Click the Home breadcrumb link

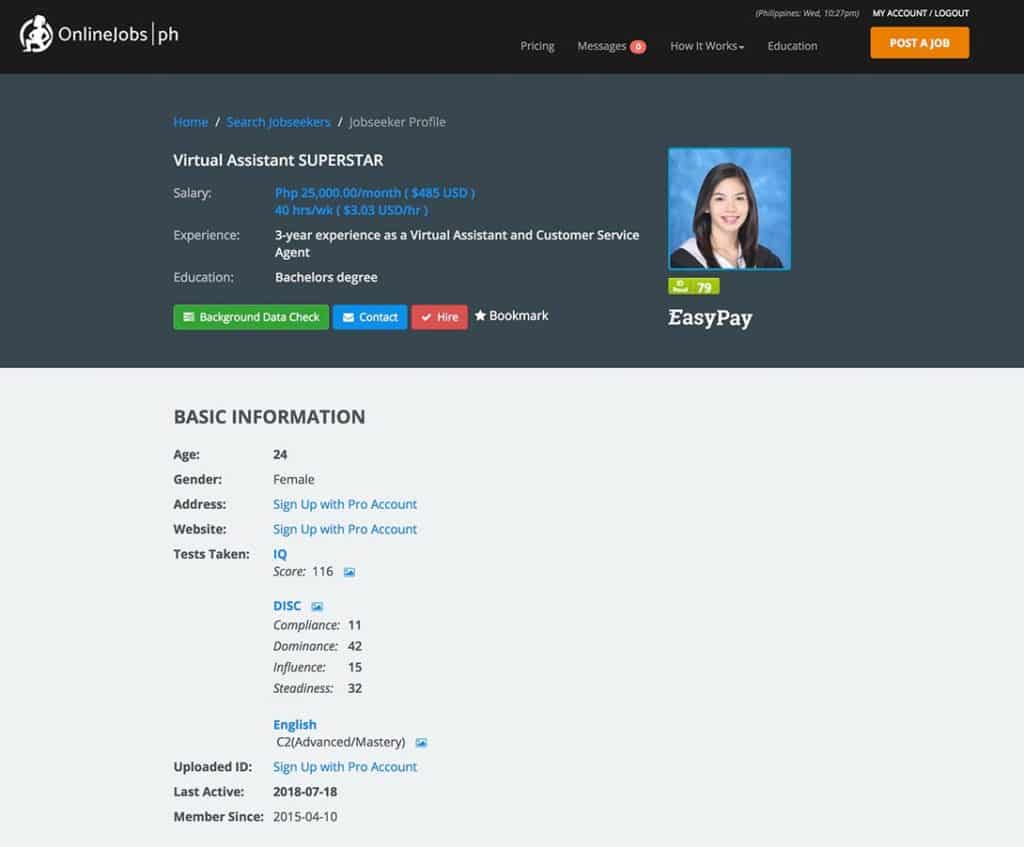point(190,121)
